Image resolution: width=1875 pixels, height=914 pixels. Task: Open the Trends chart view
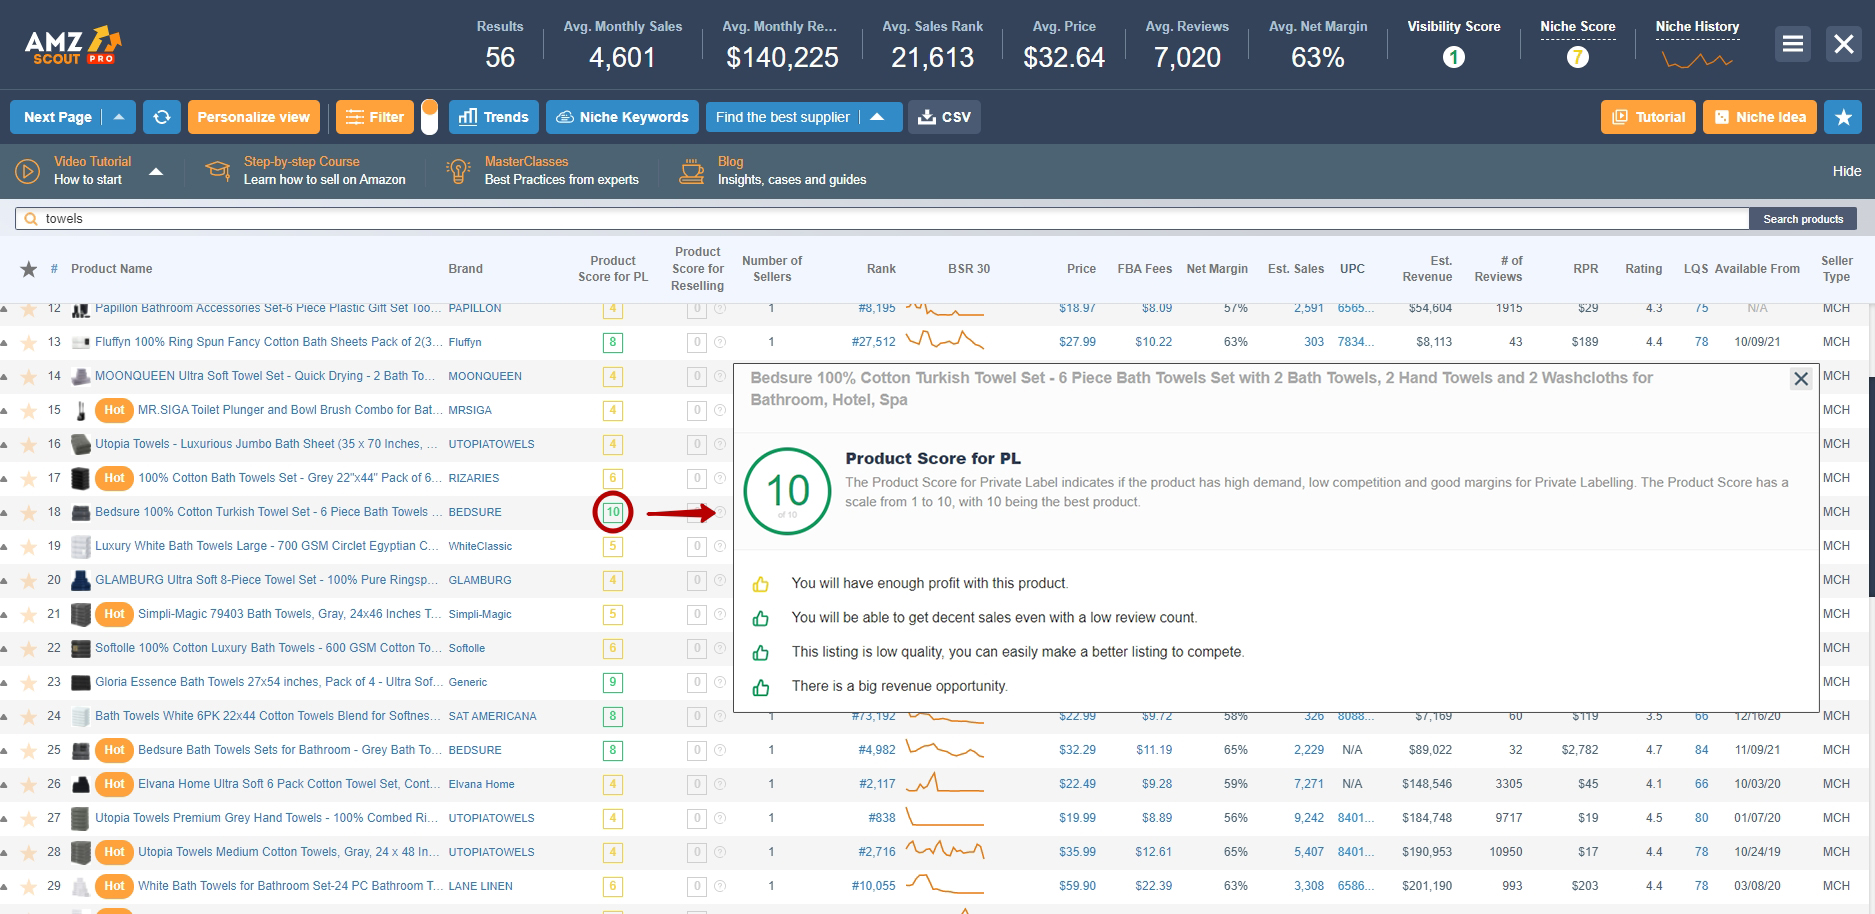coord(494,117)
